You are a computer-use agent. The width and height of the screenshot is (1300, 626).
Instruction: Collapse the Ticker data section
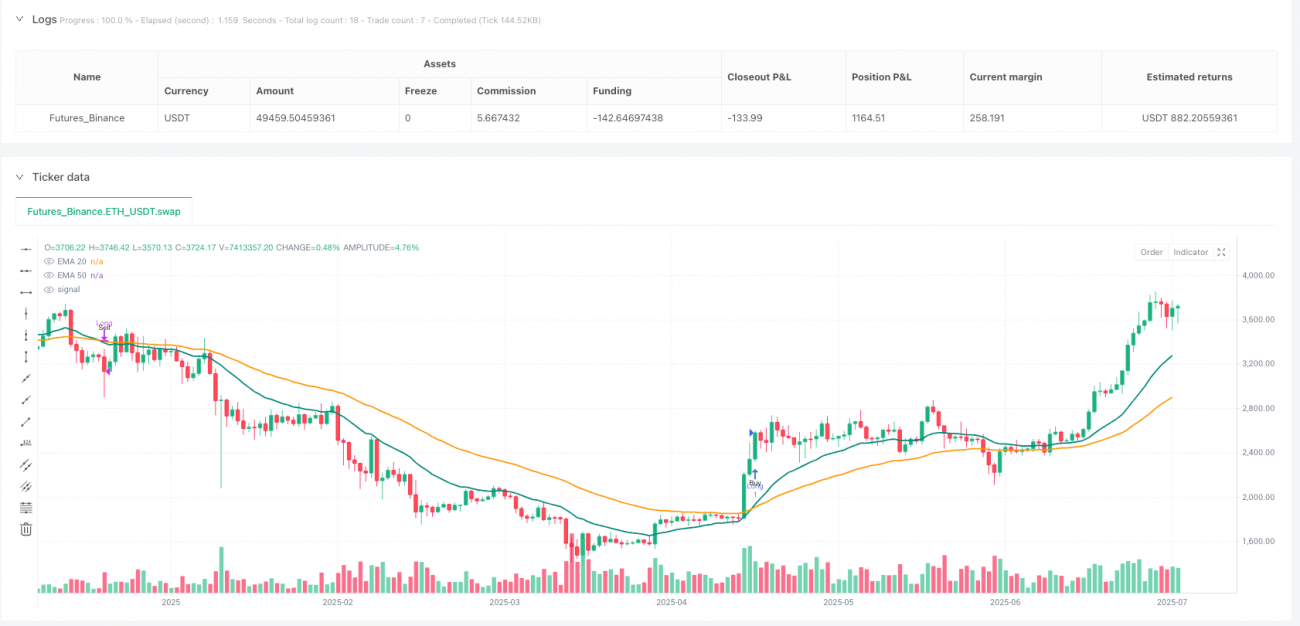(19, 177)
